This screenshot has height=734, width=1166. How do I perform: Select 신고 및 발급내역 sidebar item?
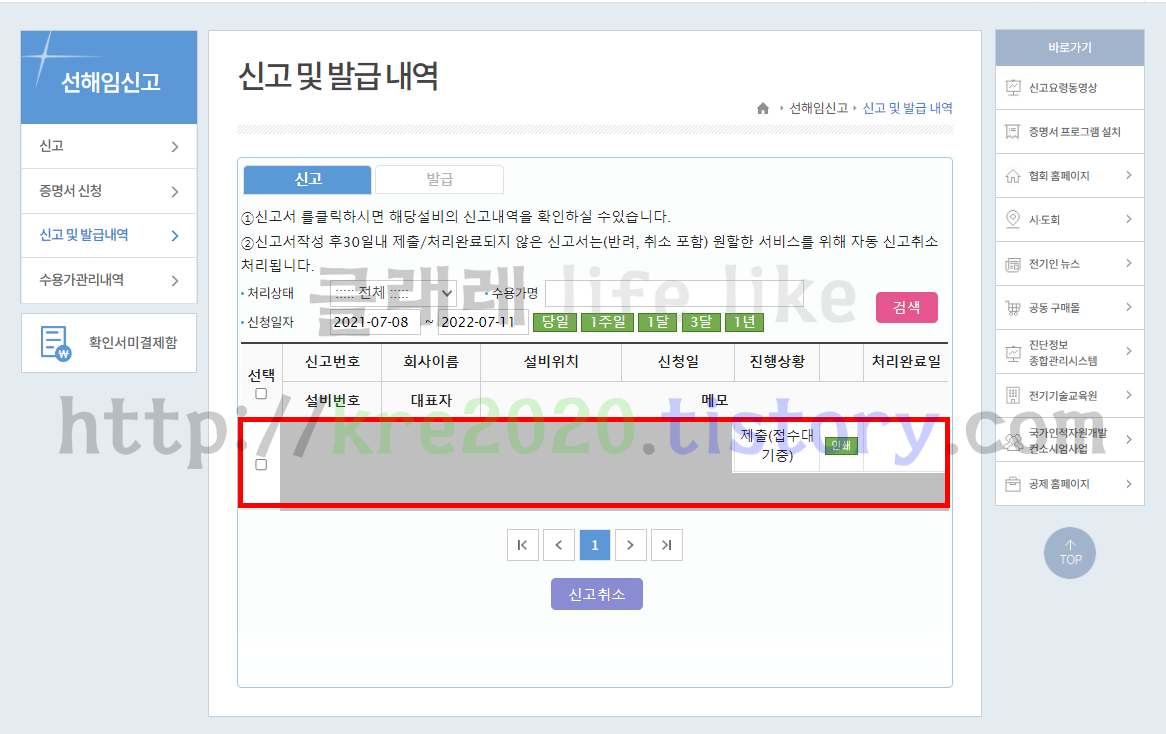(109, 236)
